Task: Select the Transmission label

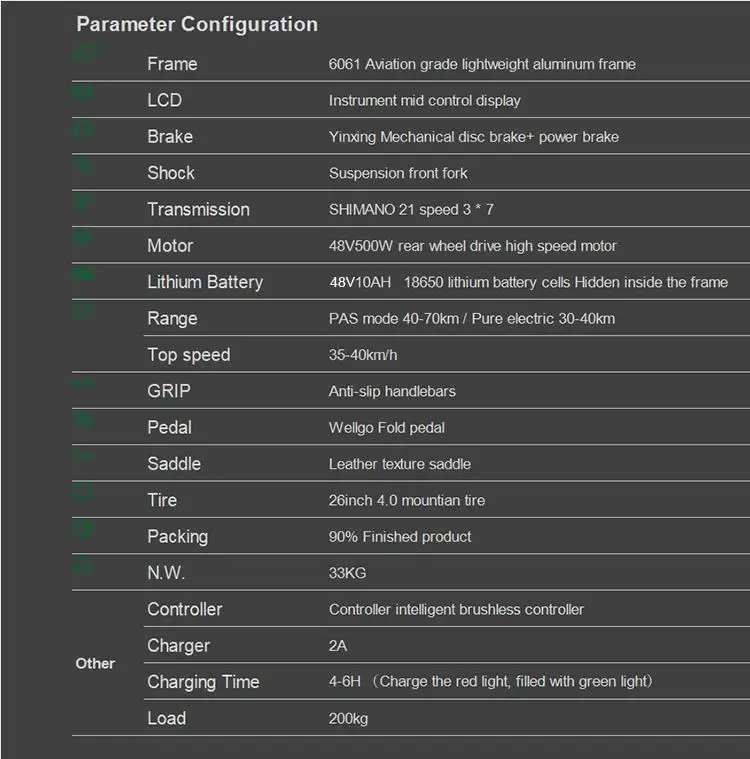Action: click(x=198, y=209)
